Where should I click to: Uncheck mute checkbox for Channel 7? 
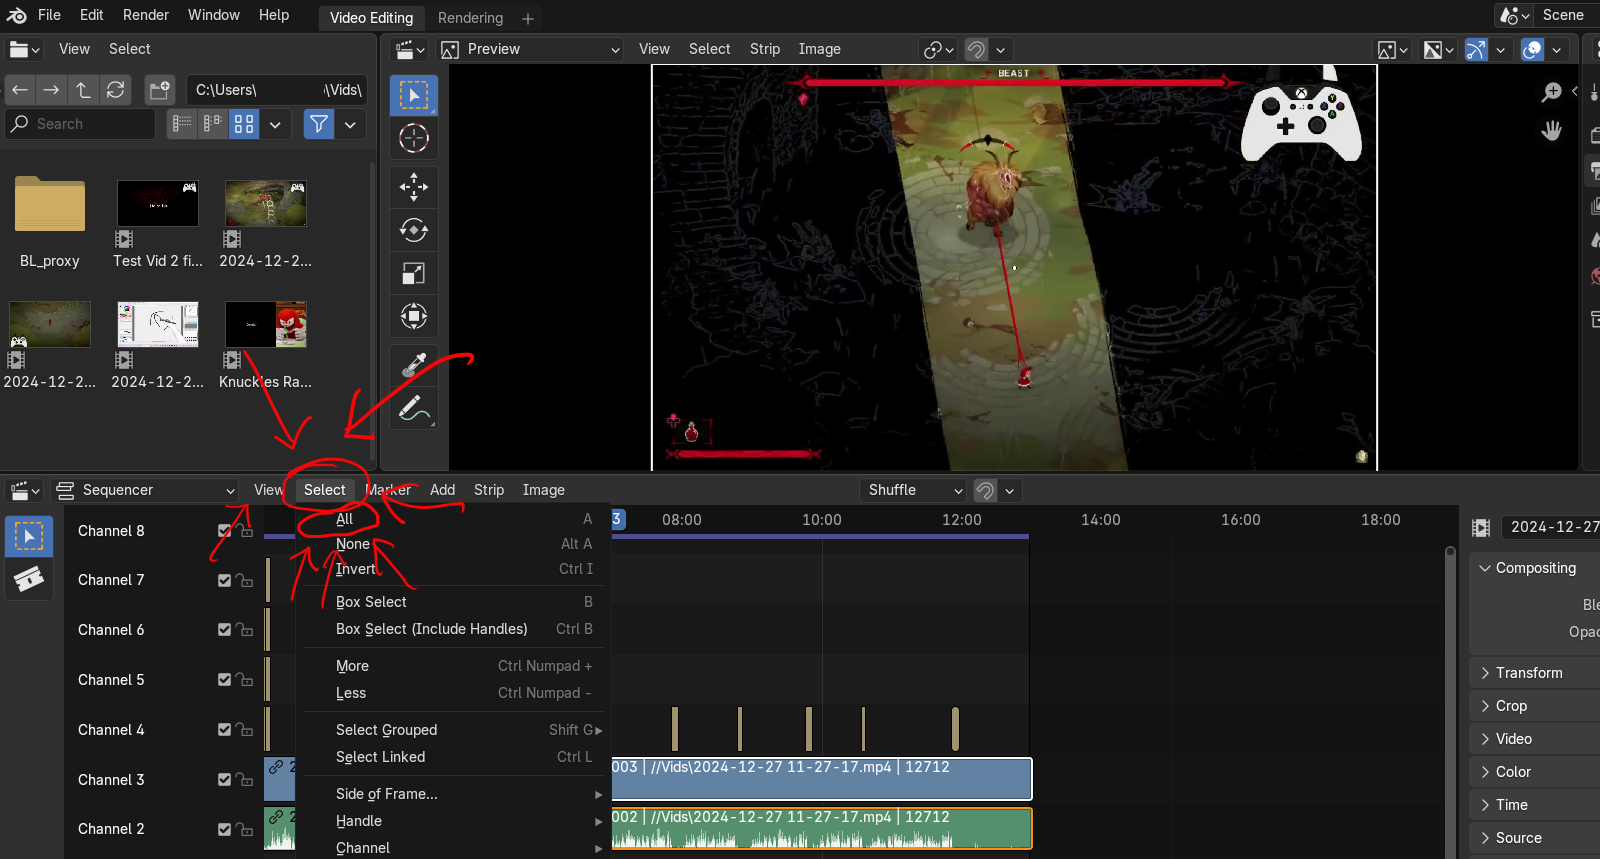tap(225, 580)
